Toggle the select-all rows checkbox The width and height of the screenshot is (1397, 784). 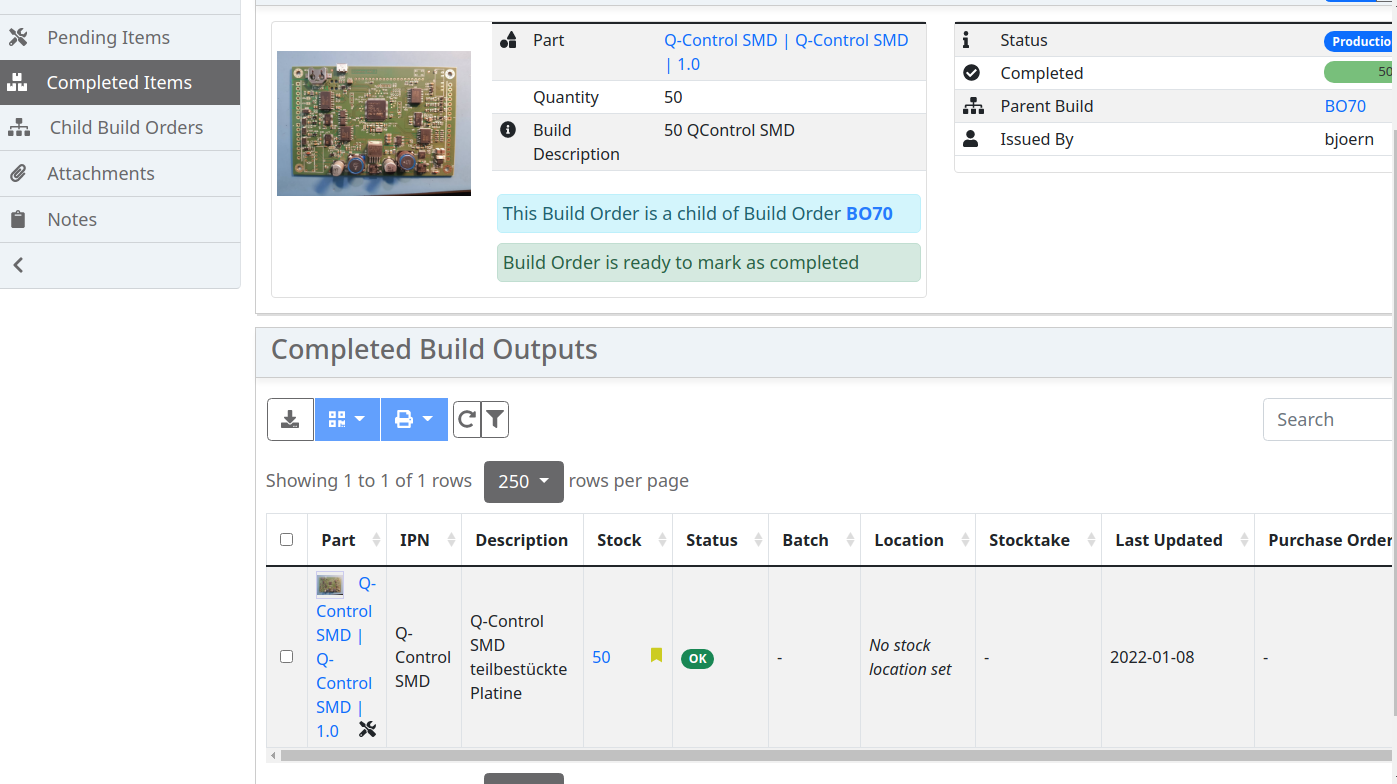coord(287,540)
